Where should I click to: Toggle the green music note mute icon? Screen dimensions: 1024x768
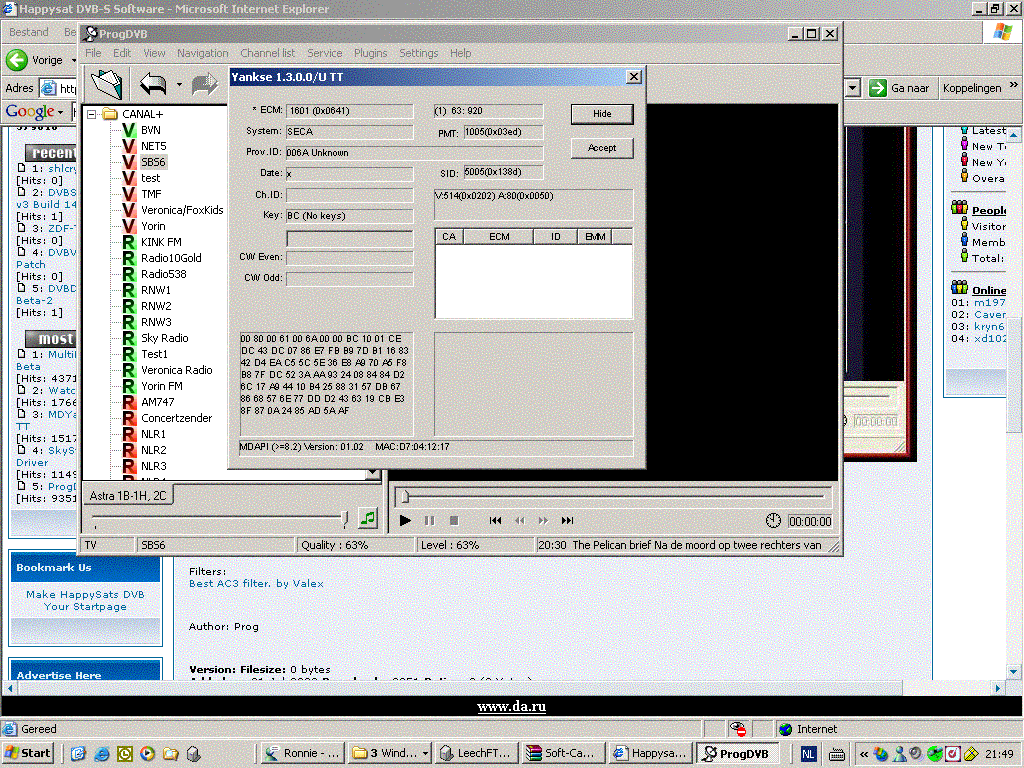[368, 519]
